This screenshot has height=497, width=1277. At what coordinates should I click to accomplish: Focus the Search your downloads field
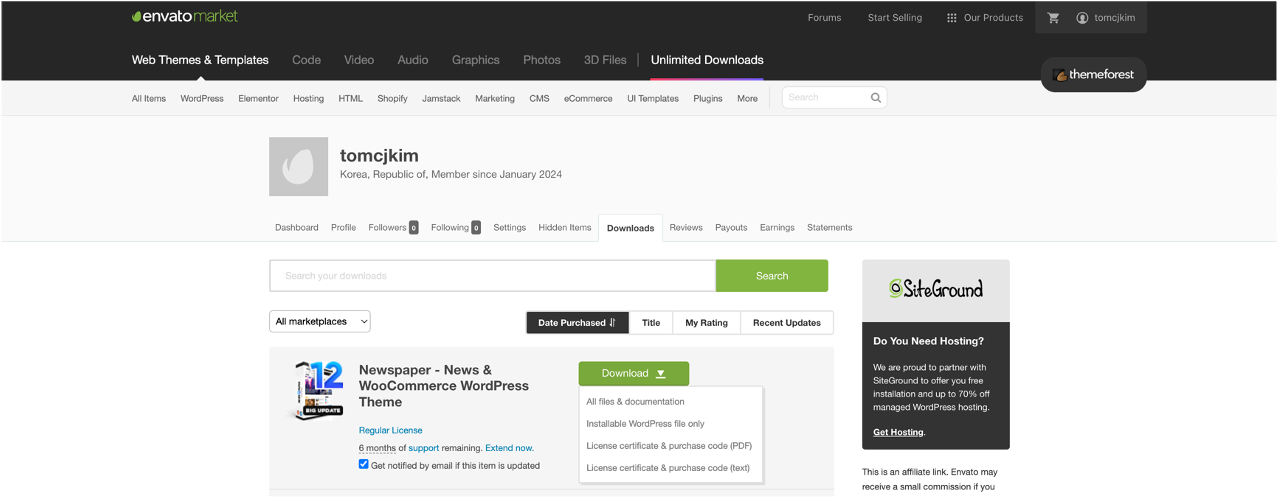492,276
